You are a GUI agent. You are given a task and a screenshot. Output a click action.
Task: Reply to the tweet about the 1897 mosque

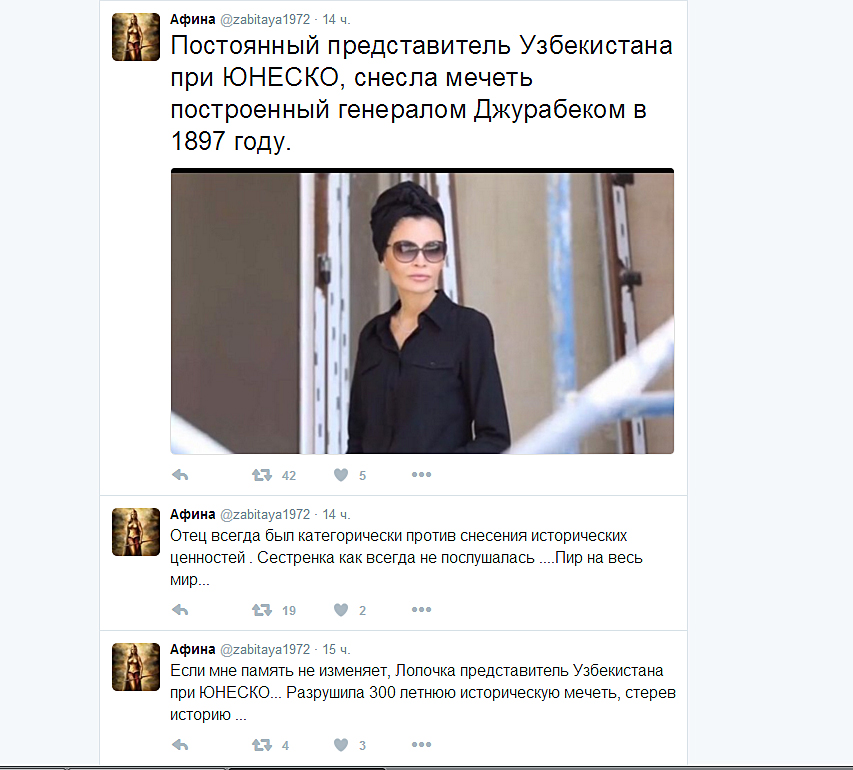click(180, 476)
